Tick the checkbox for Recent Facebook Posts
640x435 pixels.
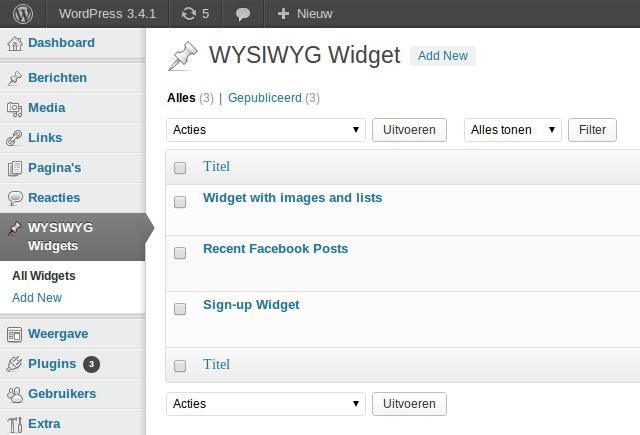tap(180, 253)
